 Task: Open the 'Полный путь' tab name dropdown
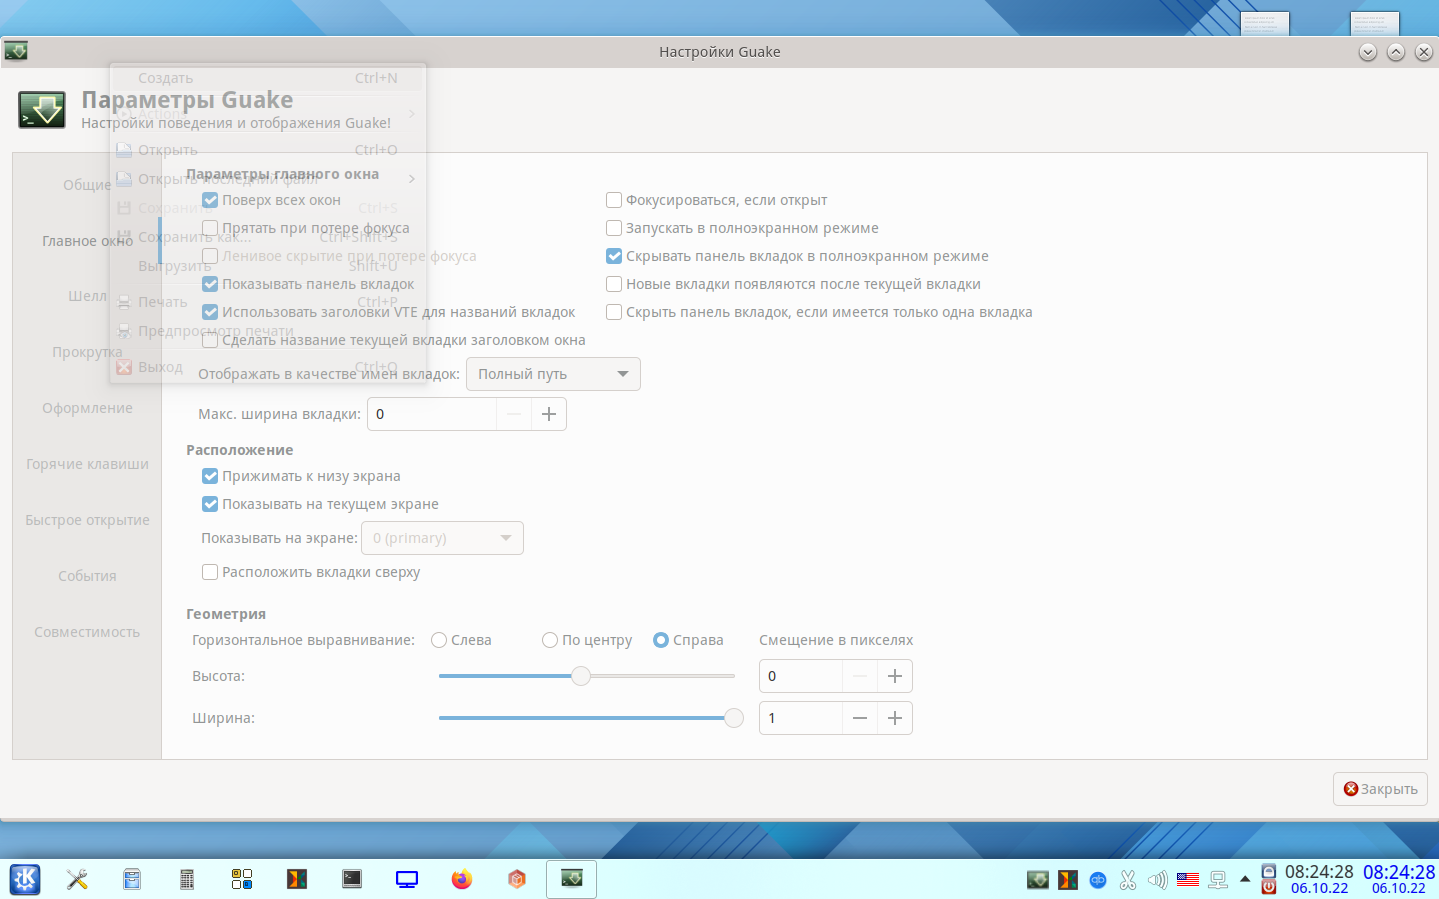[553, 374]
